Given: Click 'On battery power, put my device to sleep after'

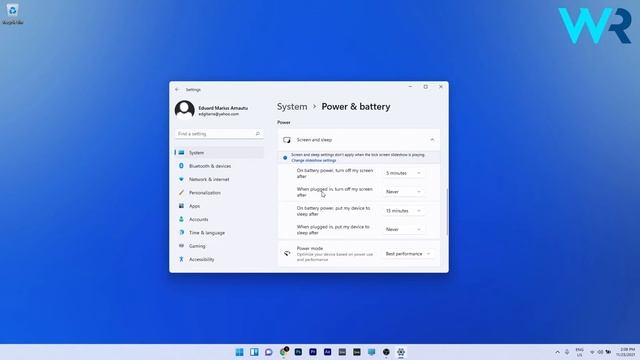Looking at the screenshot, I should coord(333,211).
